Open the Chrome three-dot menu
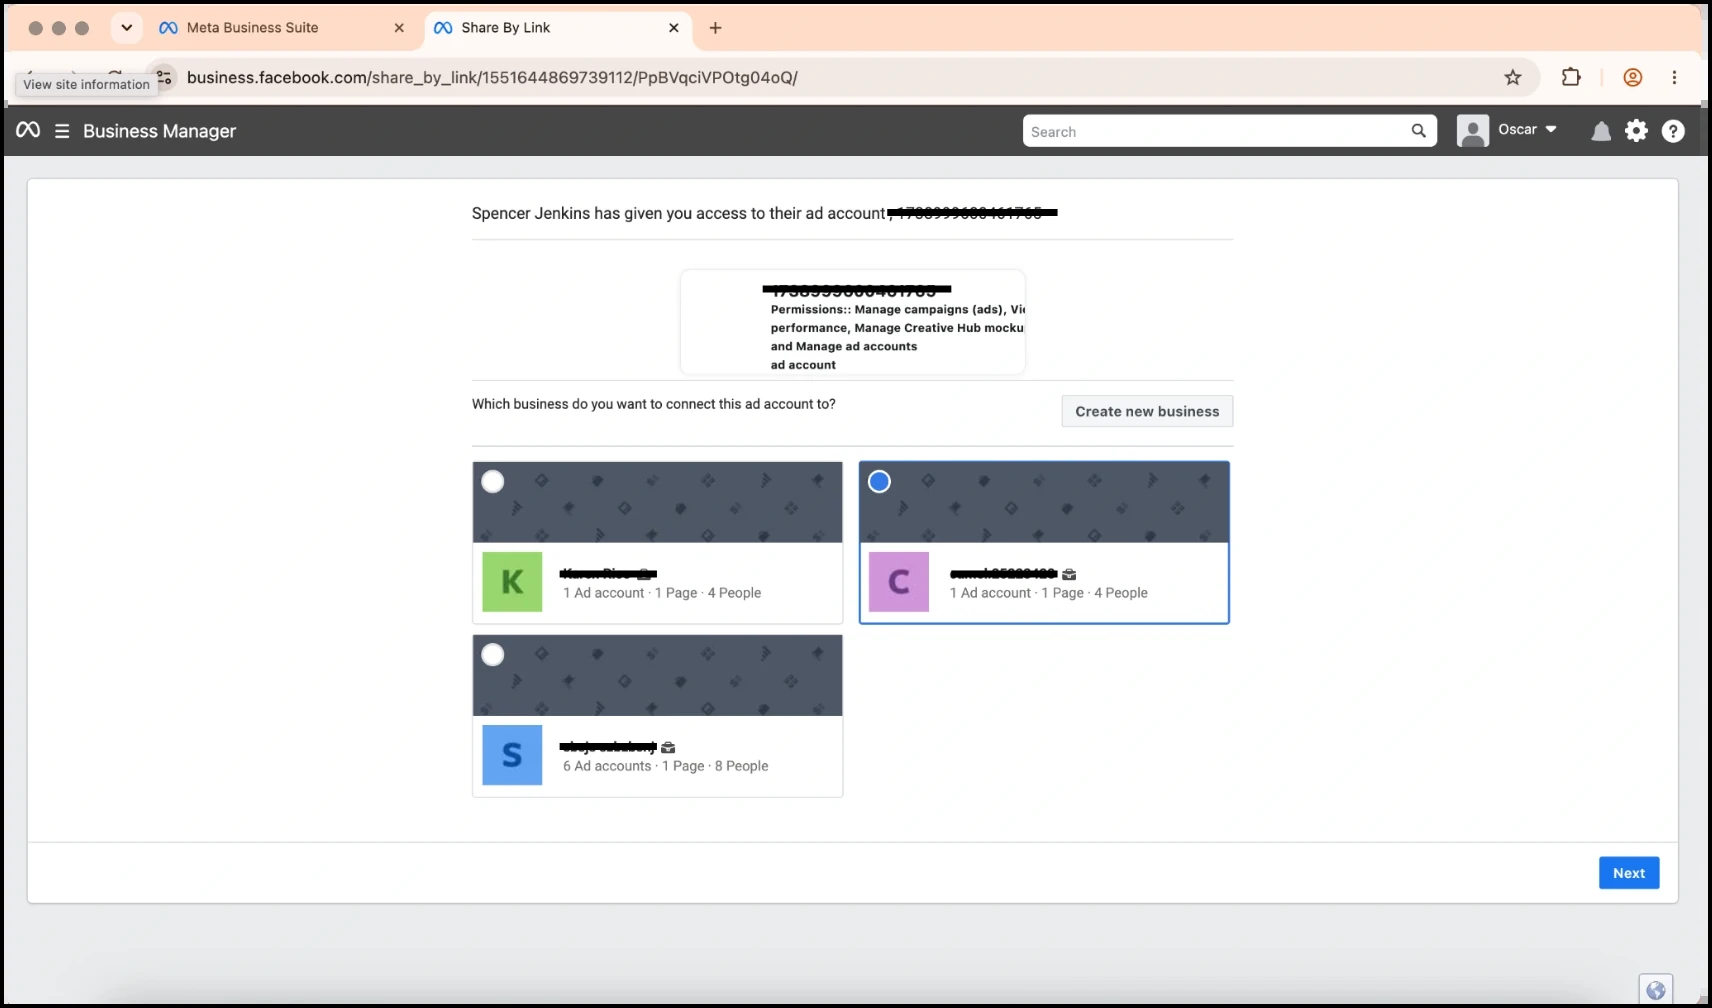Viewport: 1712px width, 1008px height. point(1675,77)
